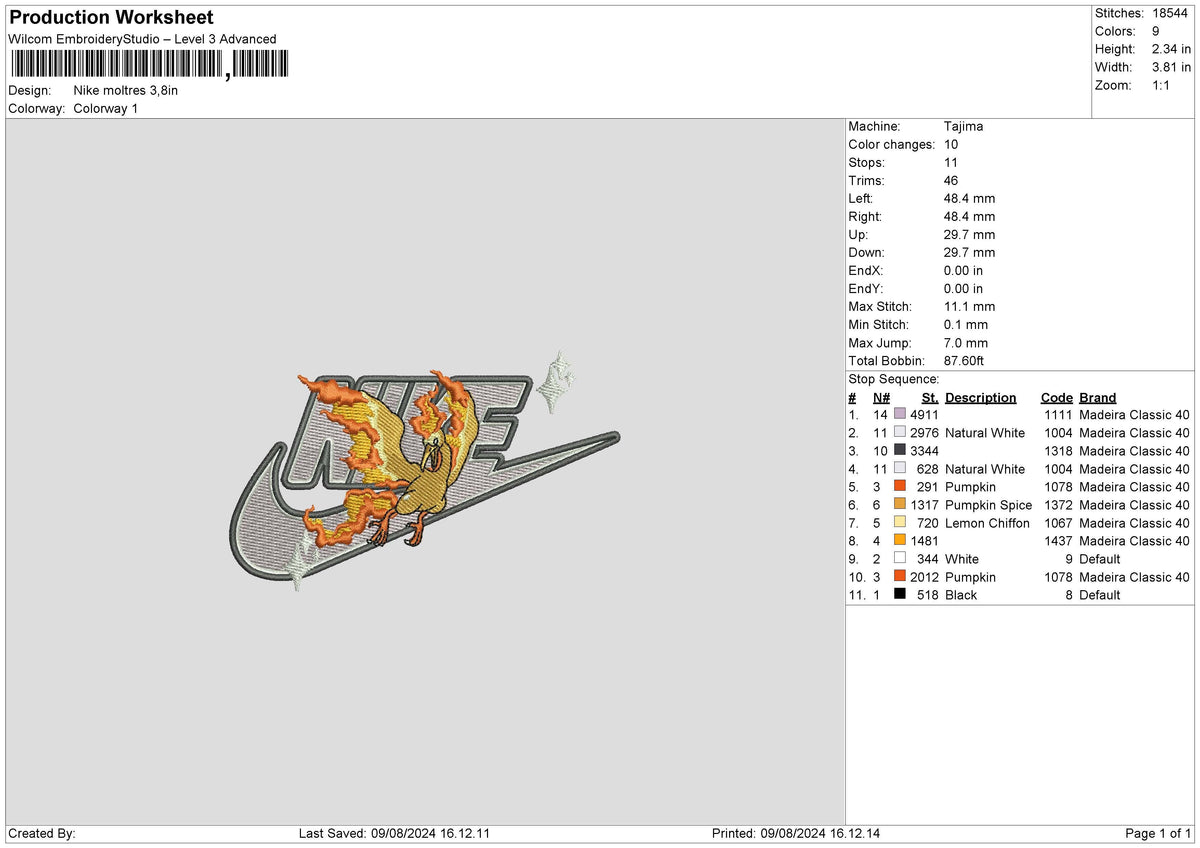1200x848 pixels.
Task: Click the 'St.' column header
Action: 930,397
